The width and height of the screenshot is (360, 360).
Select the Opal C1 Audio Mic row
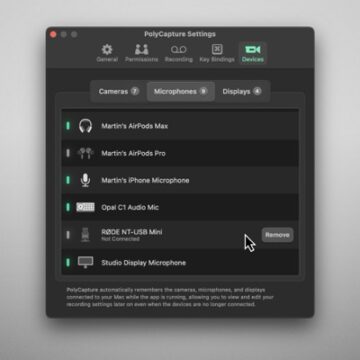pyautogui.click(x=180, y=207)
